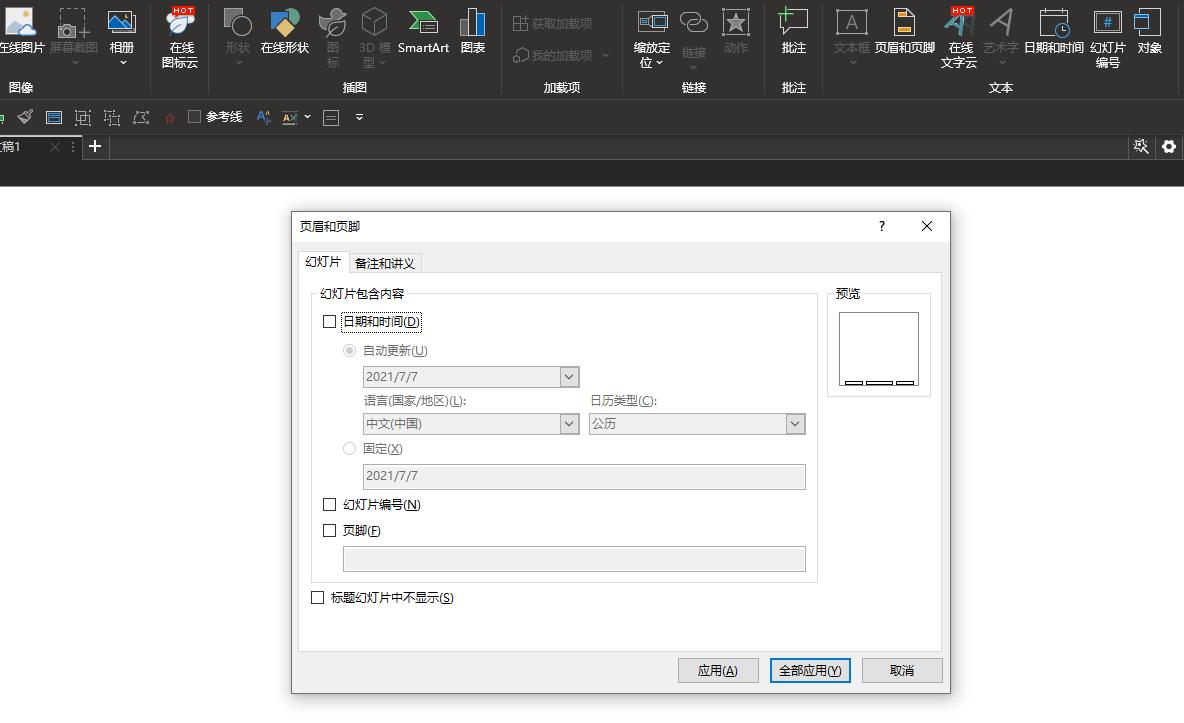Open the 中文(中国) language dropdown
Screen dimensions: 1184x723
click(569, 424)
